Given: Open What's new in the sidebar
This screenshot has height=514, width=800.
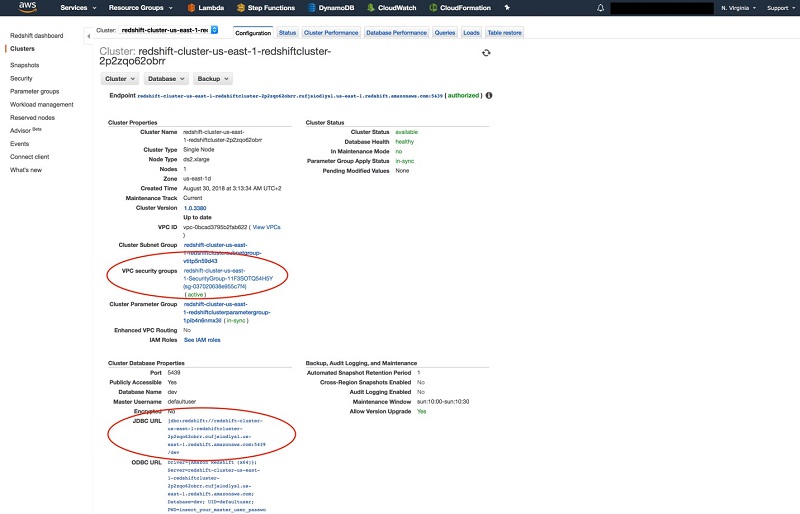Looking at the screenshot, I should coord(26,170).
